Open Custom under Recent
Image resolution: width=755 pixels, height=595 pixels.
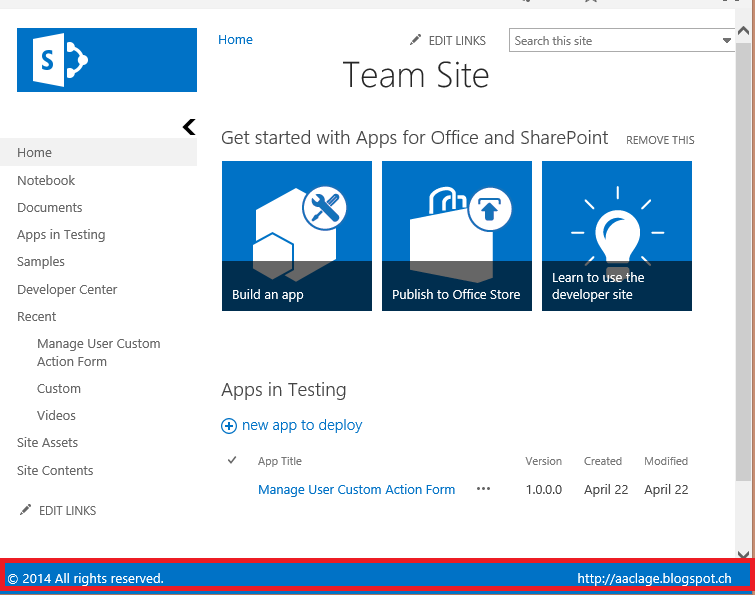click(x=59, y=388)
